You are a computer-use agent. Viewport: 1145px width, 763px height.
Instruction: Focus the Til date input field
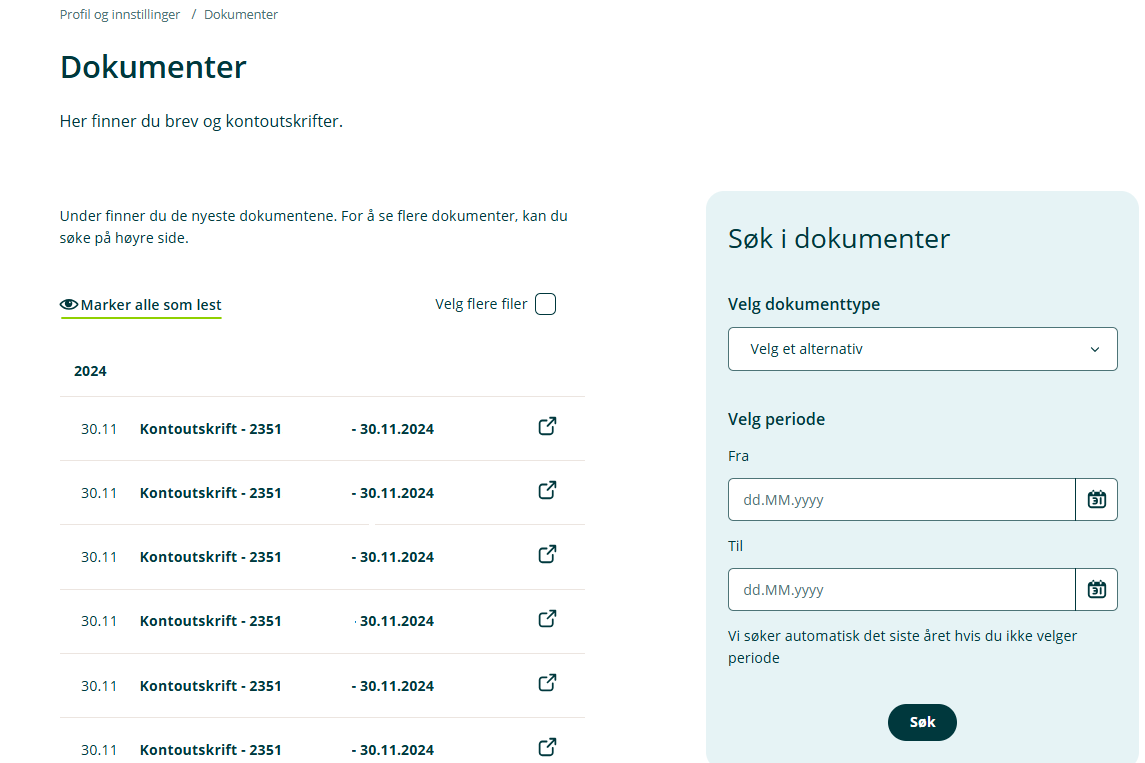pos(901,590)
